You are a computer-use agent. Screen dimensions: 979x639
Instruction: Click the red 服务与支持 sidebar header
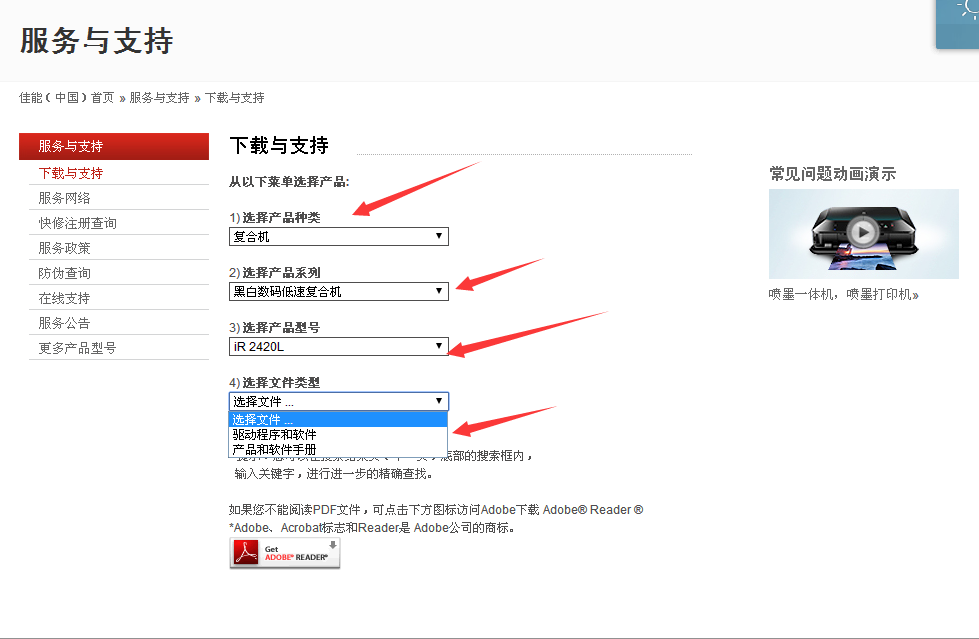pos(114,146)
